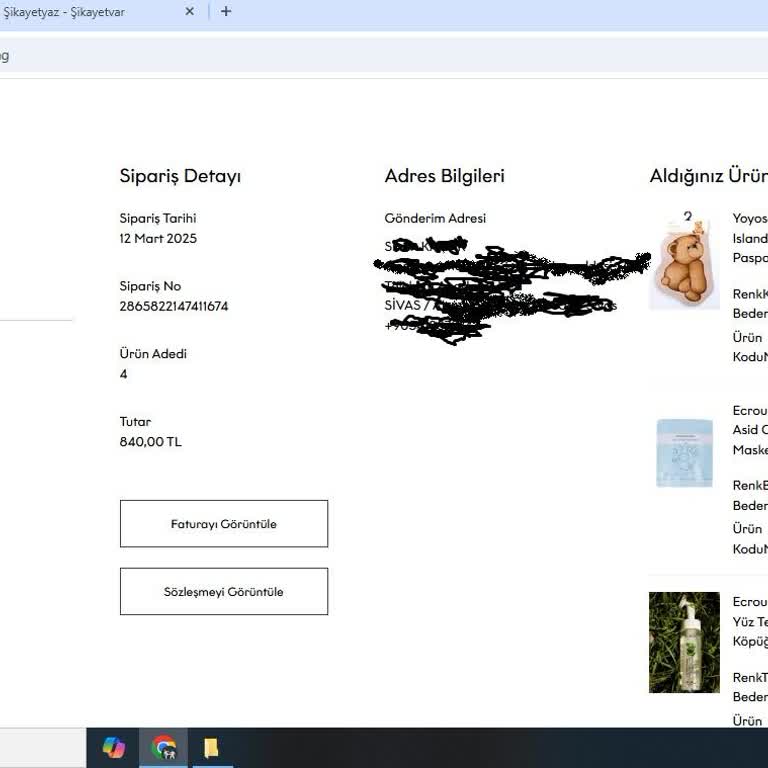This screenshot has width=768, height=768.
Task: Click the Adres Bilgileri heading
Action: (444, 176)
